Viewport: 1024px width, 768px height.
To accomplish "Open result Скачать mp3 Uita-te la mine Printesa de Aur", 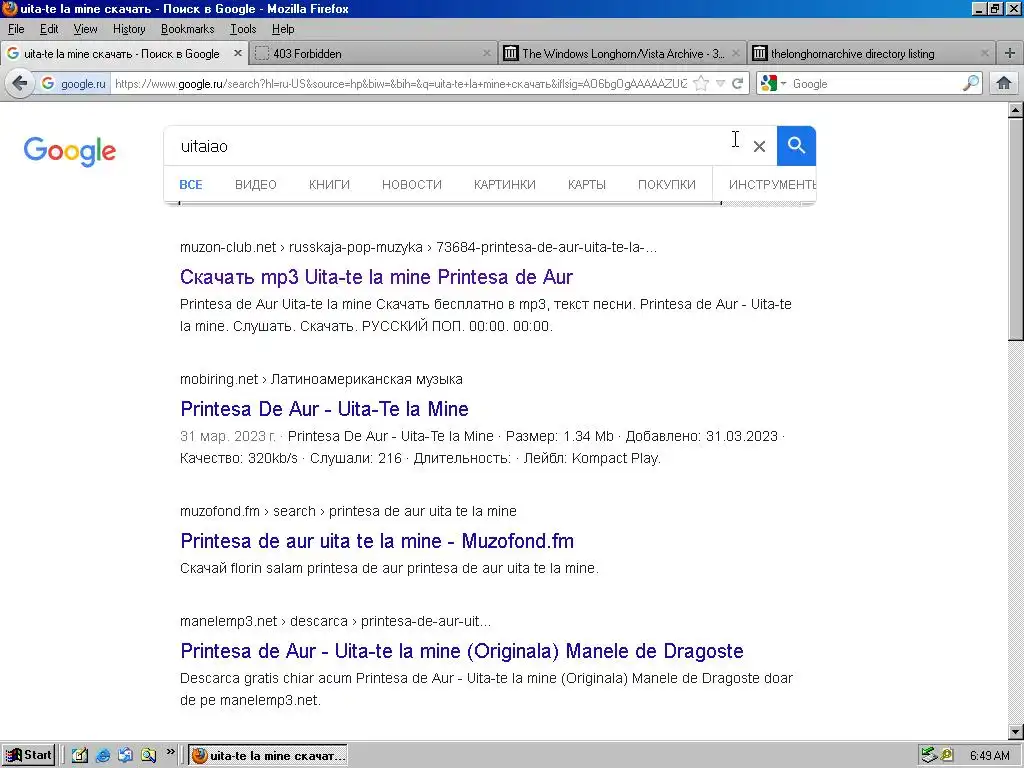I will click(376, 277).
